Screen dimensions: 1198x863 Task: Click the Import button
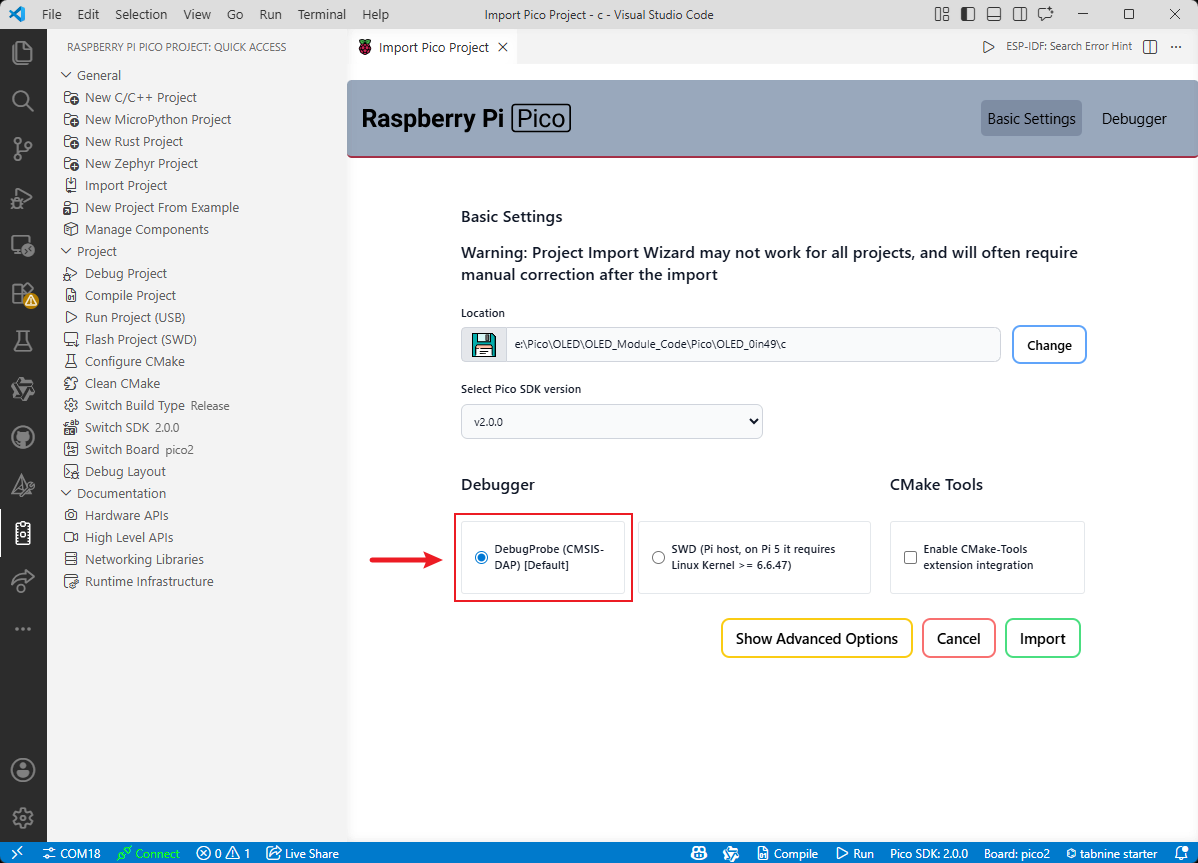[1042, 638]
